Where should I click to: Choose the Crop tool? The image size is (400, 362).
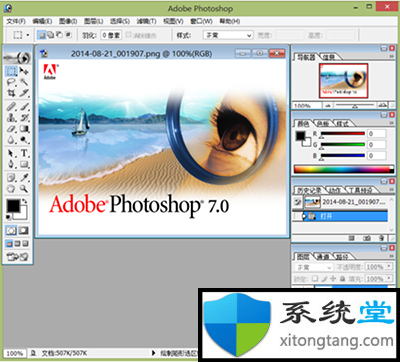[11, 93]
